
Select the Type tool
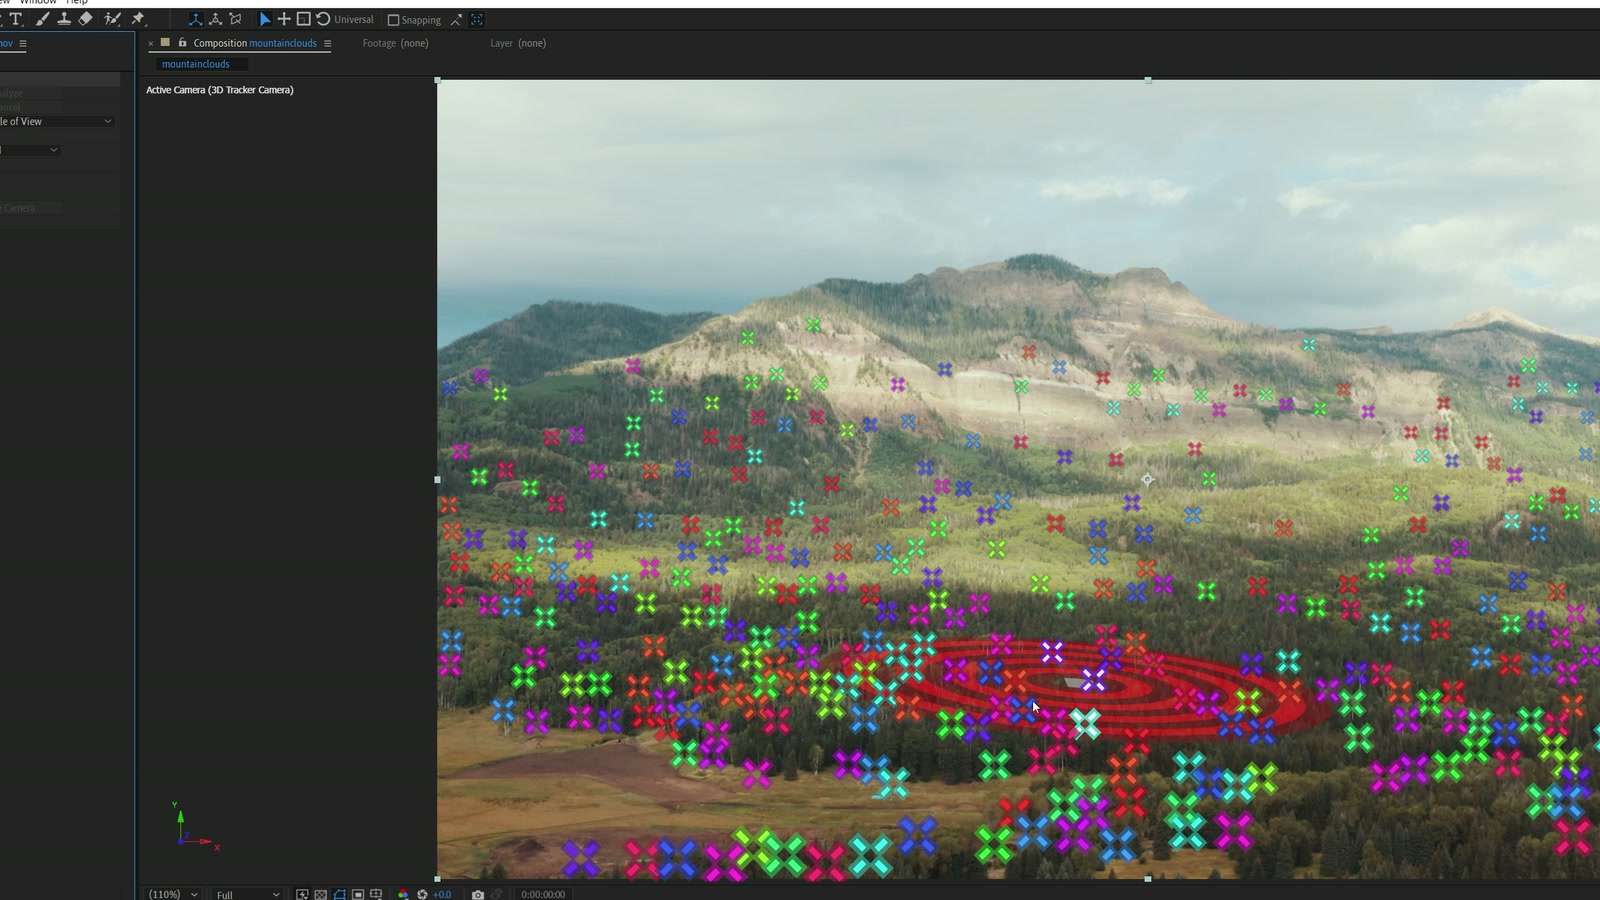tap(16, 19)
